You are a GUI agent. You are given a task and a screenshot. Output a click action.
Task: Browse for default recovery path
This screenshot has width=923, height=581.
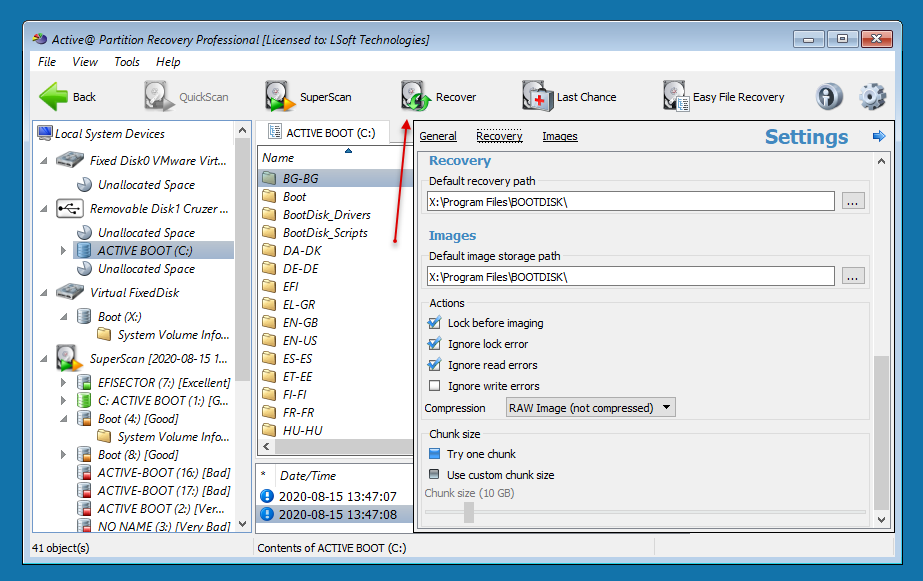click(852, 201)
